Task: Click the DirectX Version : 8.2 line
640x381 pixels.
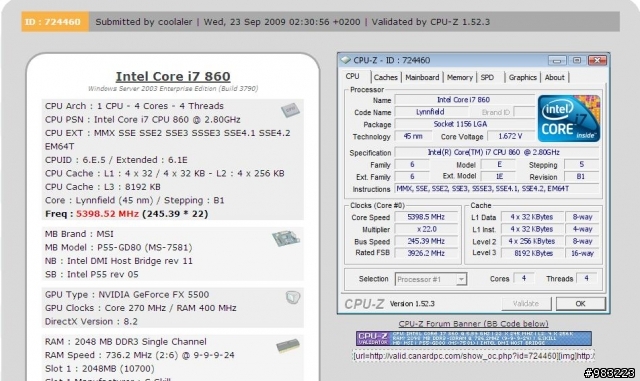Action: click(91, 321)
